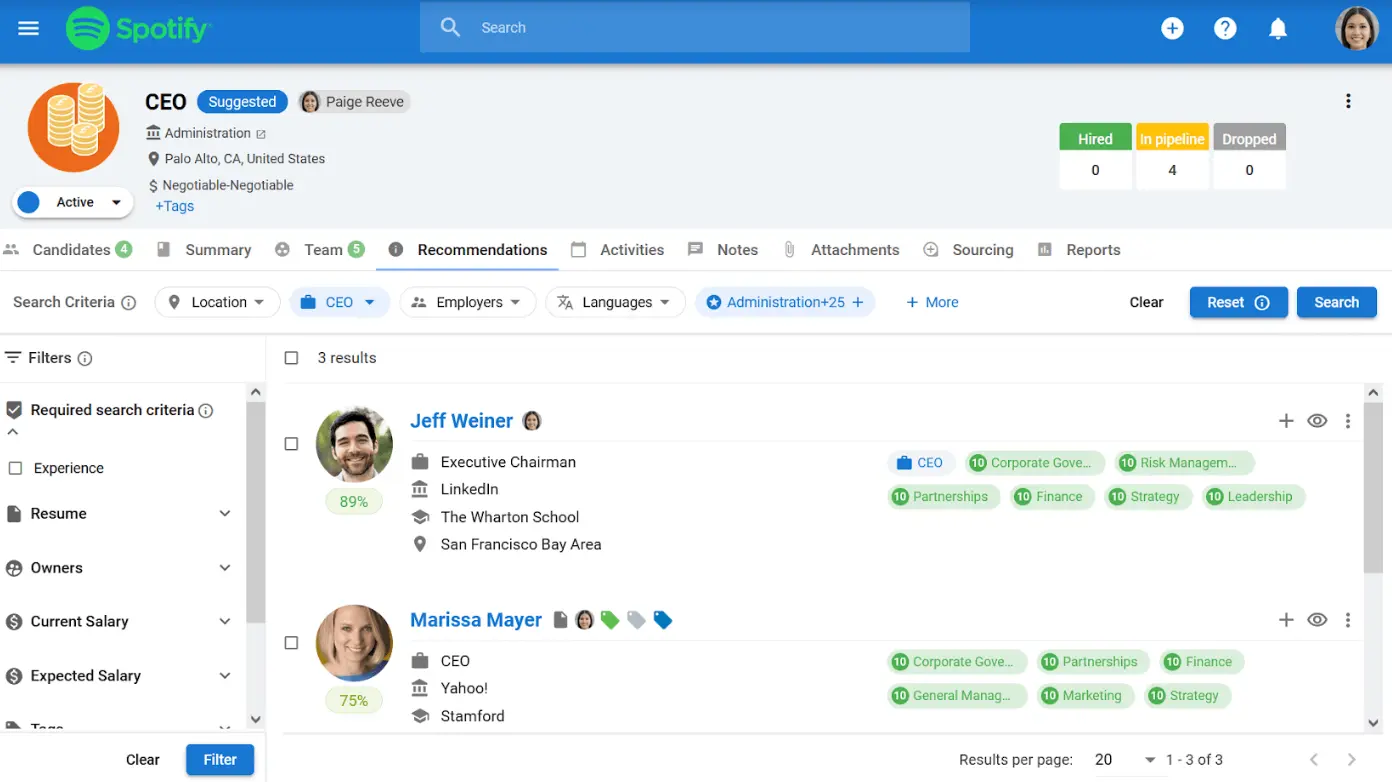Open the hamburger menu icon top left
Viewport: 1392px width, 782px height.
pos(28,27)
